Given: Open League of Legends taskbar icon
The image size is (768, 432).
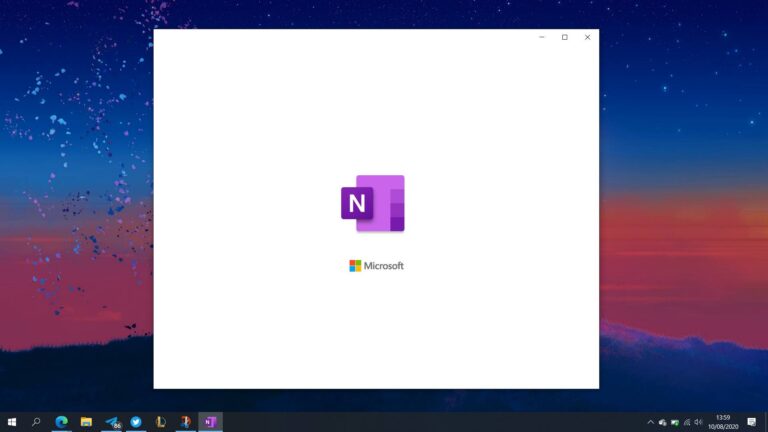Looking at the screenshot, I should (x=161, y=422).
